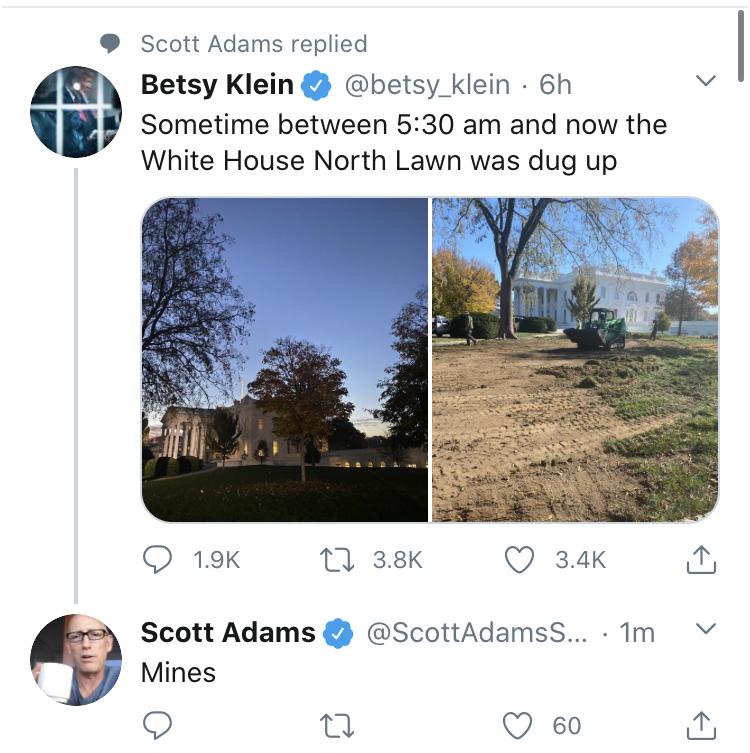Image resolution: width=750 pixels, height=753 pixels.
Task: Open Betsy Klein's profile picture
Action: click(x=76, y=112)
